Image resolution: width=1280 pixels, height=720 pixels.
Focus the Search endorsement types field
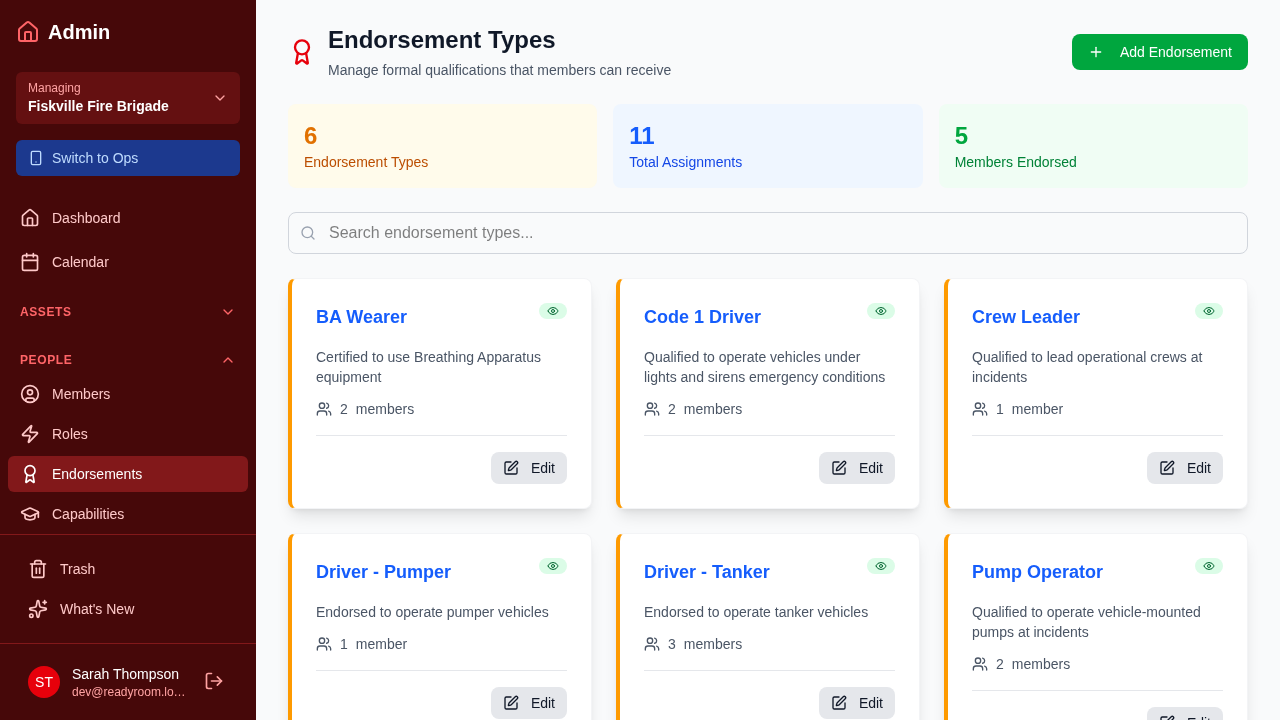[768, 233]
